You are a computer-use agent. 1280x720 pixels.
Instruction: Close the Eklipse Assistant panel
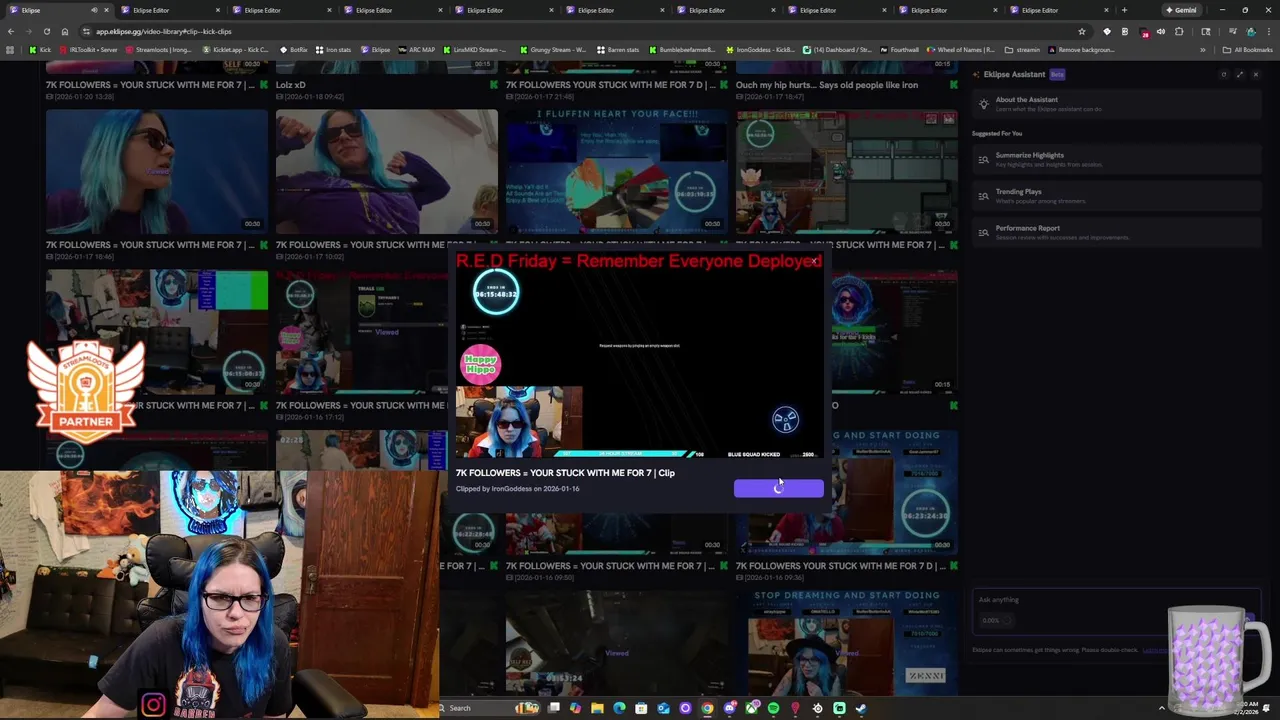[x=1257, y=74]
